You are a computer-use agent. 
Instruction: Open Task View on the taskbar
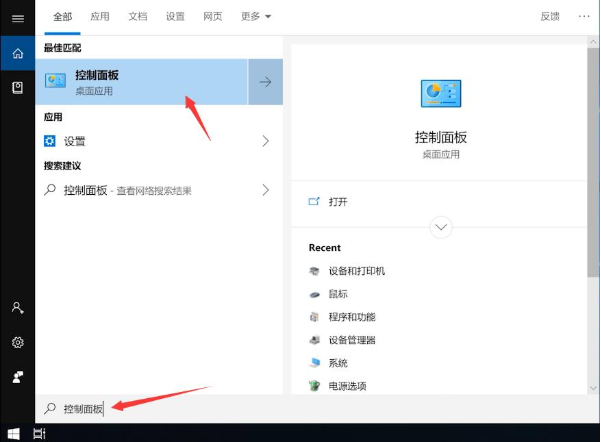[39, 434]
